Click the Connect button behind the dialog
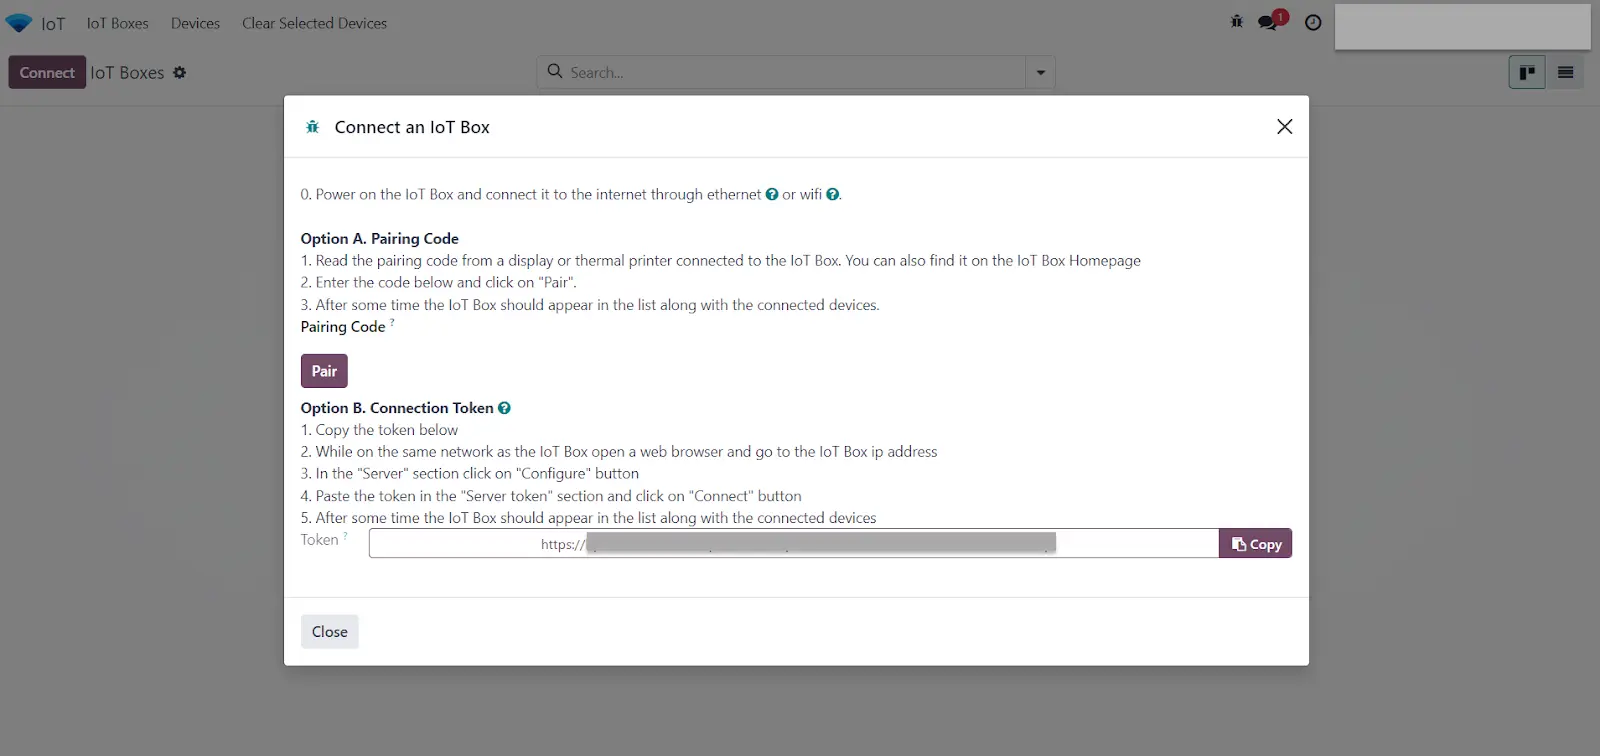 pos(47,72)
